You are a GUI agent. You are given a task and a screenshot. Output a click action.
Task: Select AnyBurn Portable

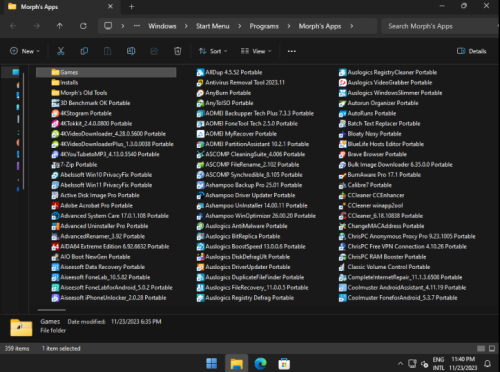pos(224,93)
